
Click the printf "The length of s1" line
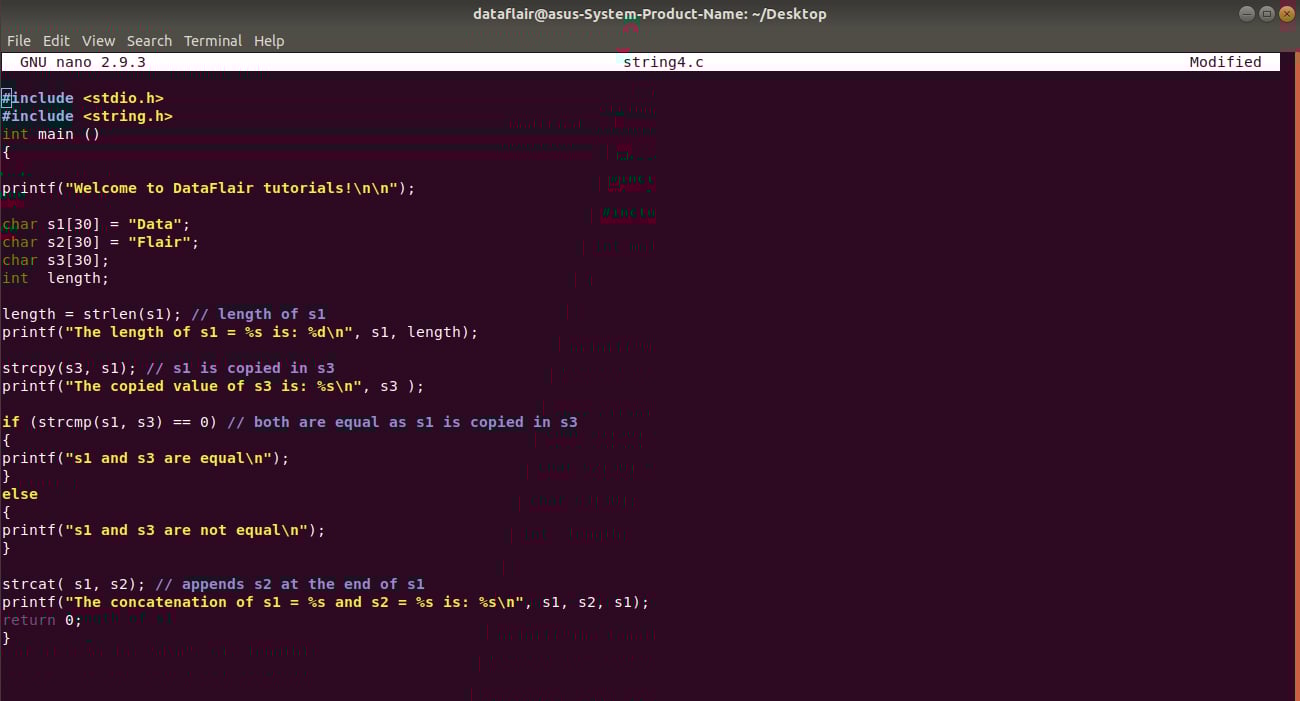point(240,332)
